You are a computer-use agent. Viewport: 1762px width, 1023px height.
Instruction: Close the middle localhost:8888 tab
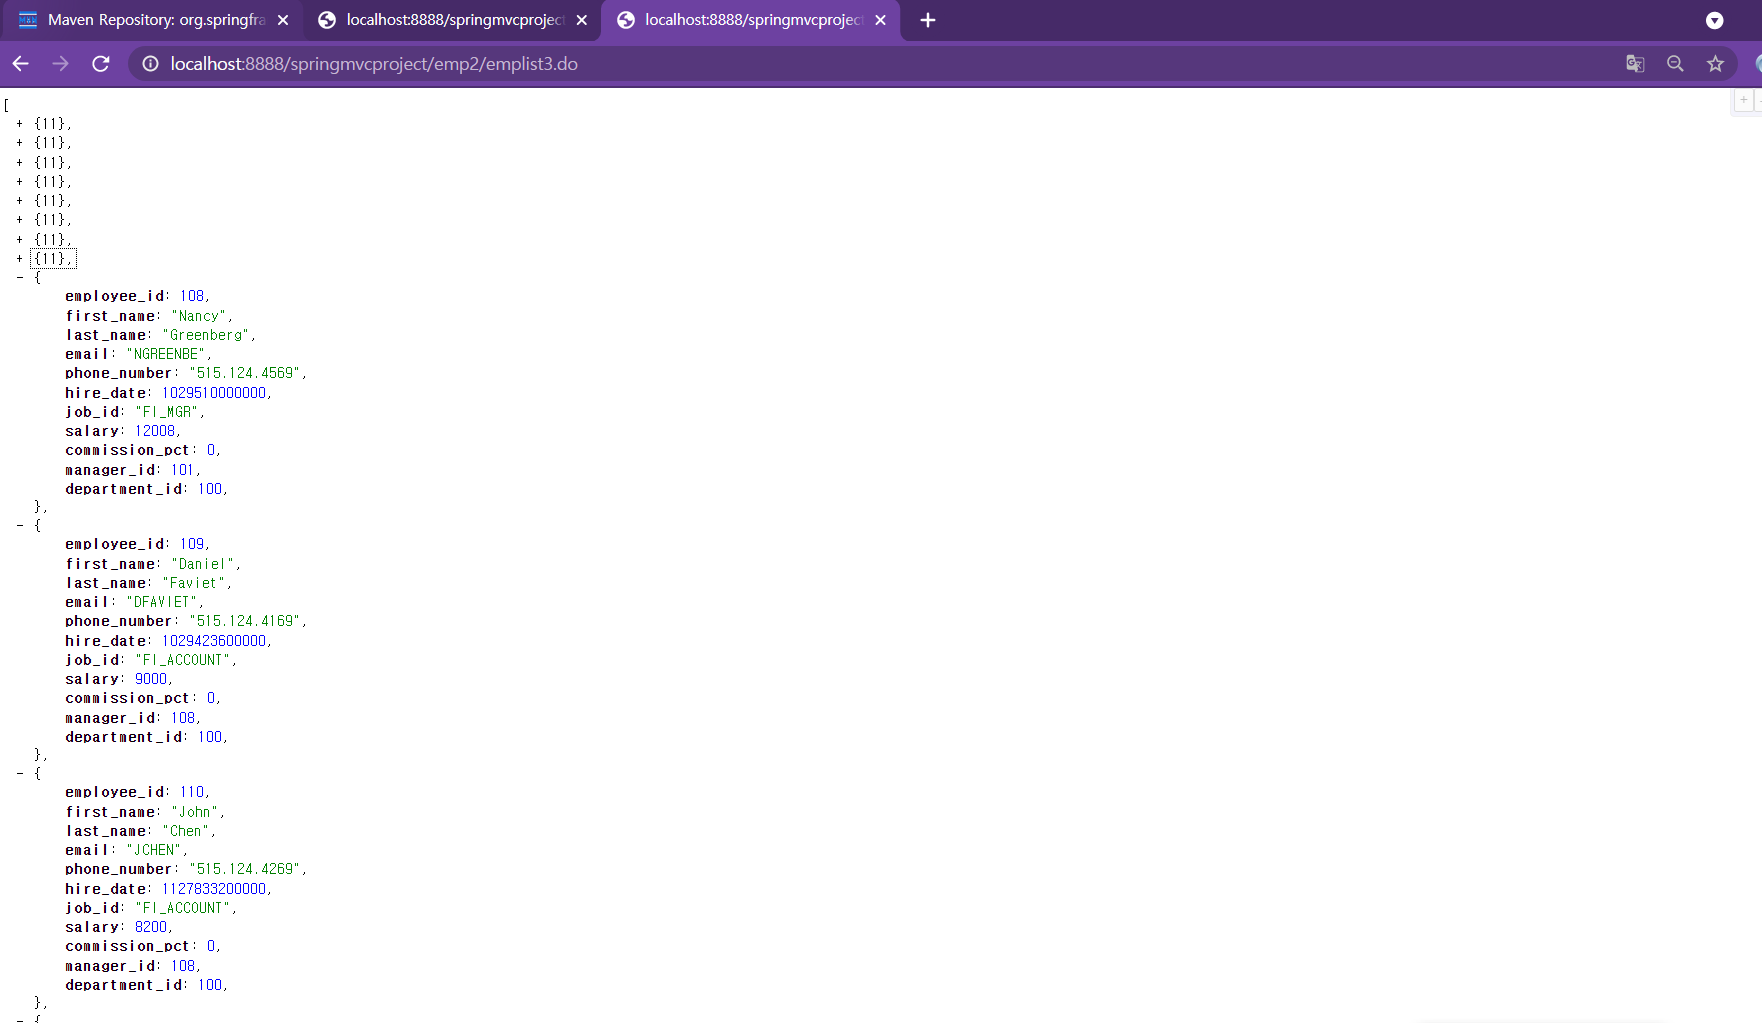tap(582, 20)
